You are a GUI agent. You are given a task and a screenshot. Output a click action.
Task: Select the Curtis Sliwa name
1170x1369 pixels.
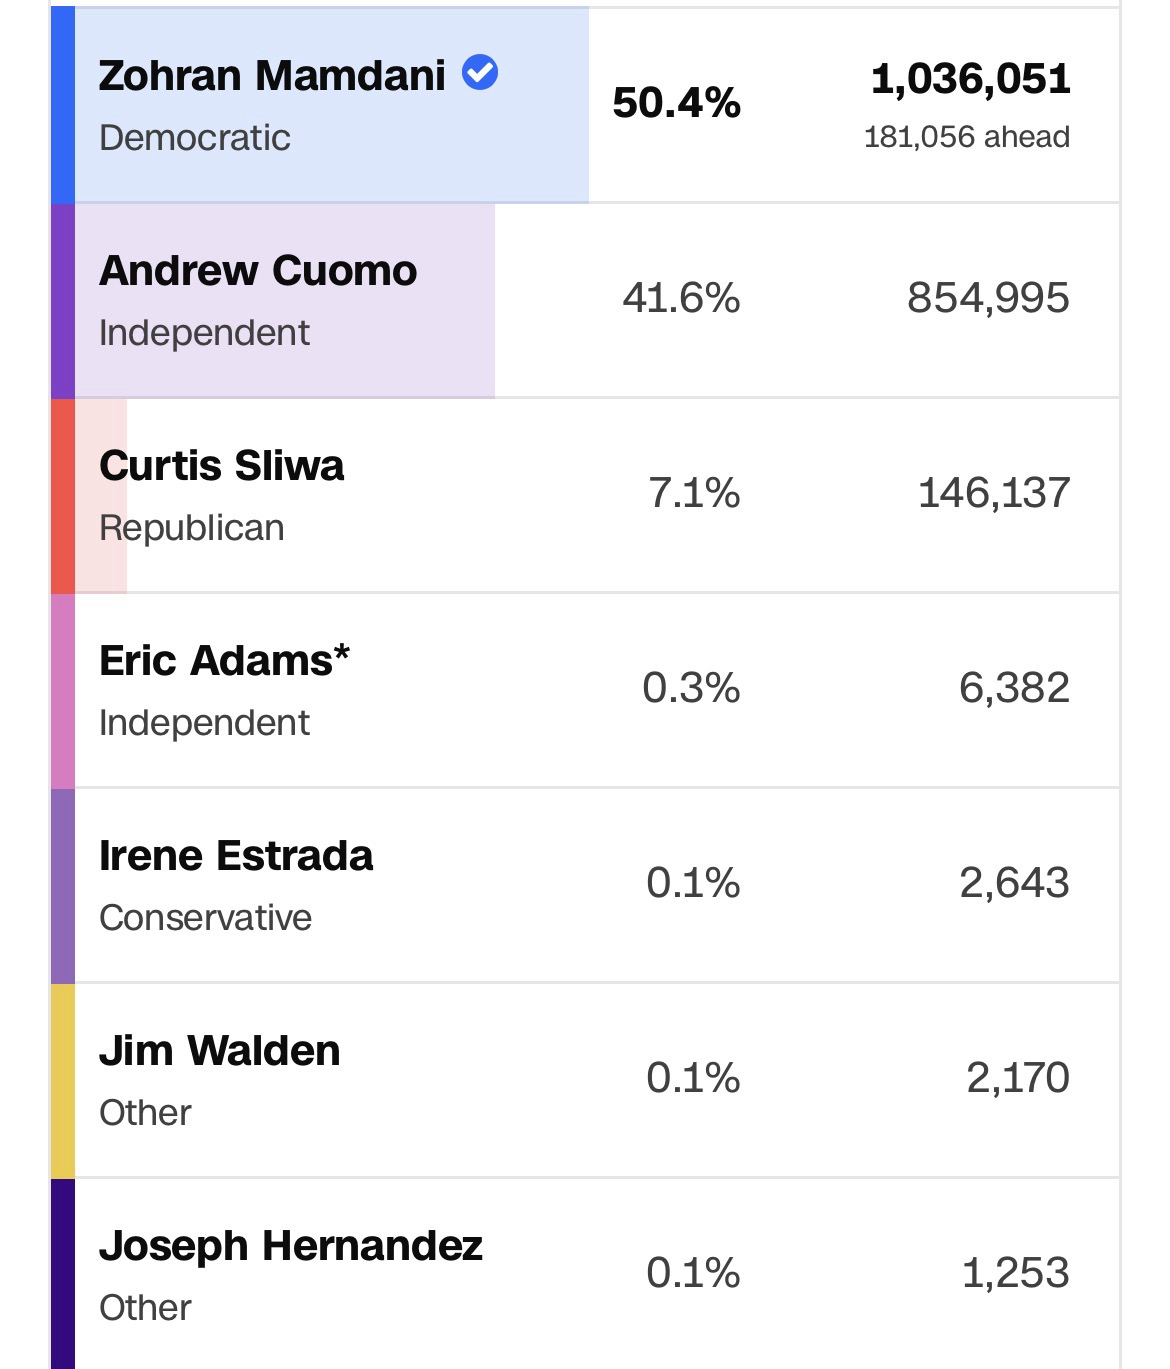pos(222,466)
